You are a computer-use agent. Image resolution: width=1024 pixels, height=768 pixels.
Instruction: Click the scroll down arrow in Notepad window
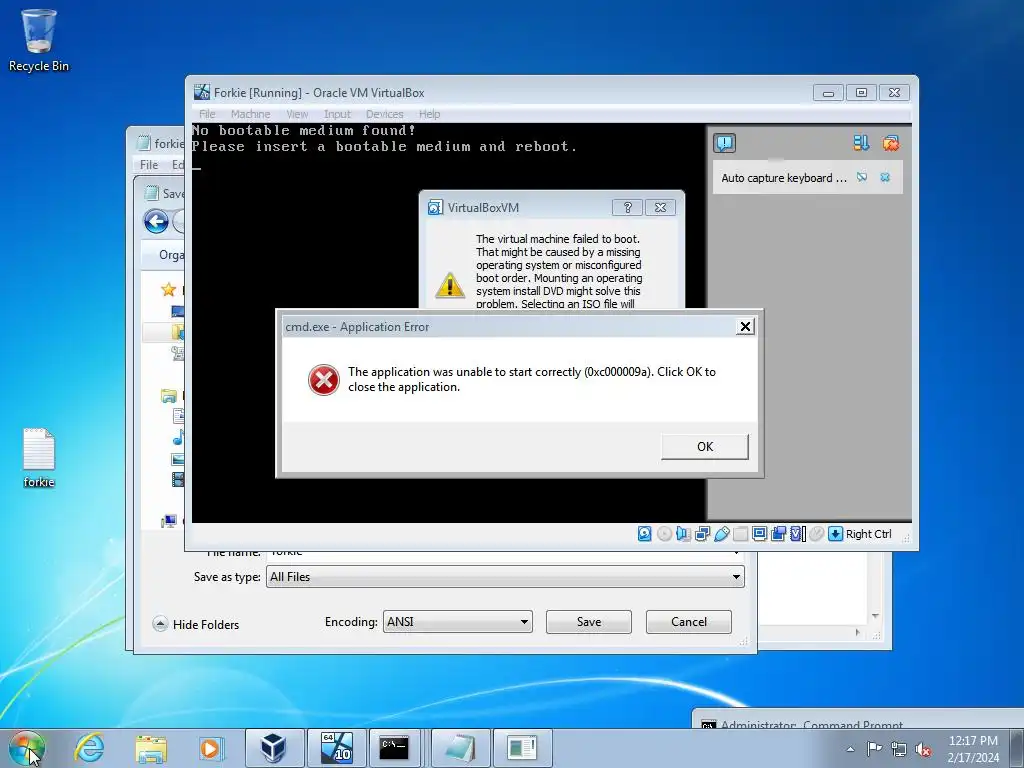(875, 616)
